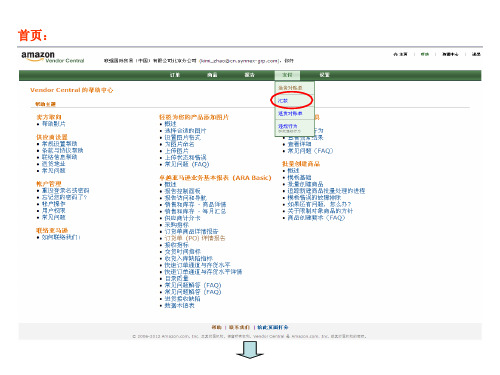
Task: Open the 联络信息帮助 link
Action: tap(59, 157)
